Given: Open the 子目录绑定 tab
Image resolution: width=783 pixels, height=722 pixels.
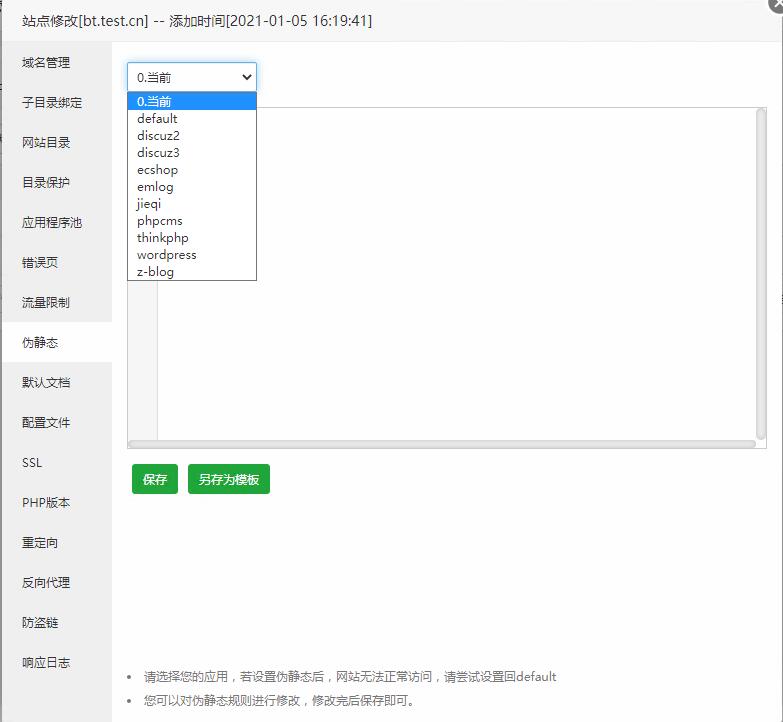Looking at the screenshot, I should pos(57,102).
